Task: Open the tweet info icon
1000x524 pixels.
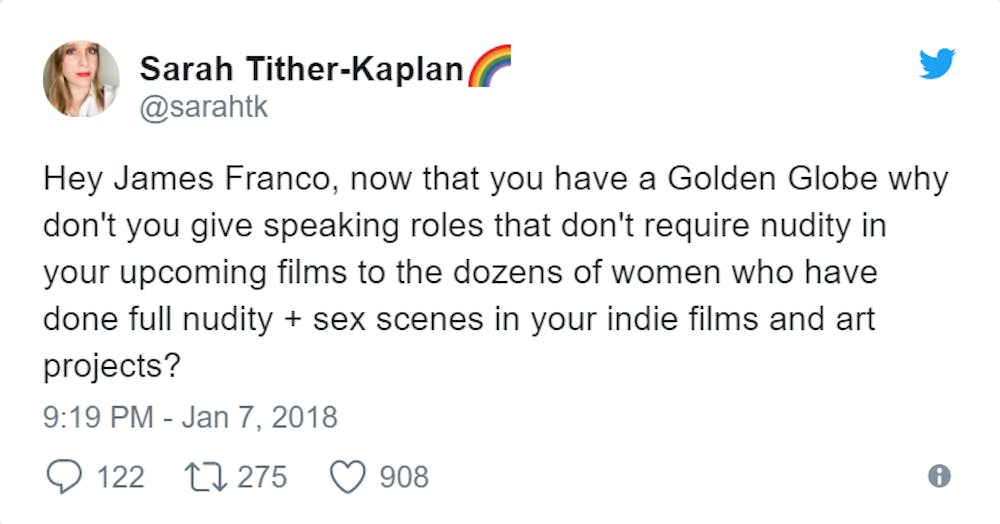Action: 938,478
